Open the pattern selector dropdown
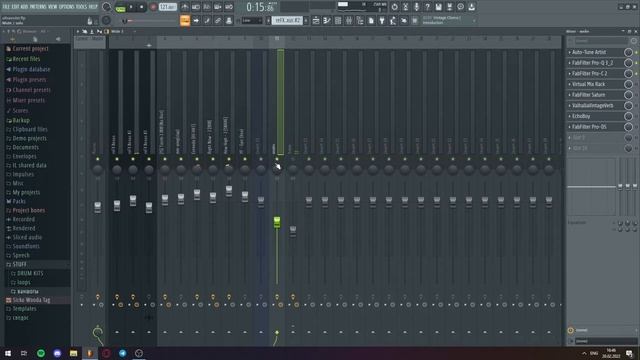Image resolution: width=640 pixels, height=360 pixels. click(287, 20)
